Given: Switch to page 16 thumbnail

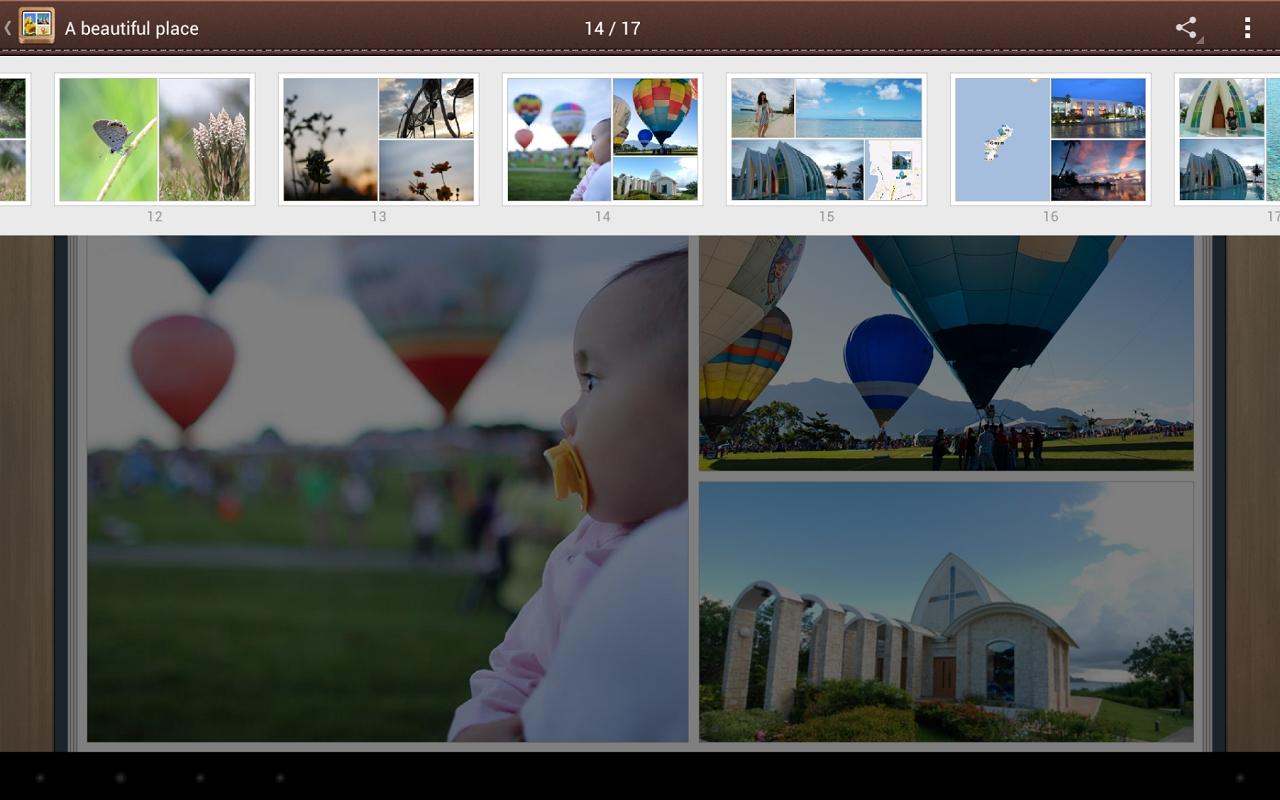Looking at the screenshot, I should 1051,140.
